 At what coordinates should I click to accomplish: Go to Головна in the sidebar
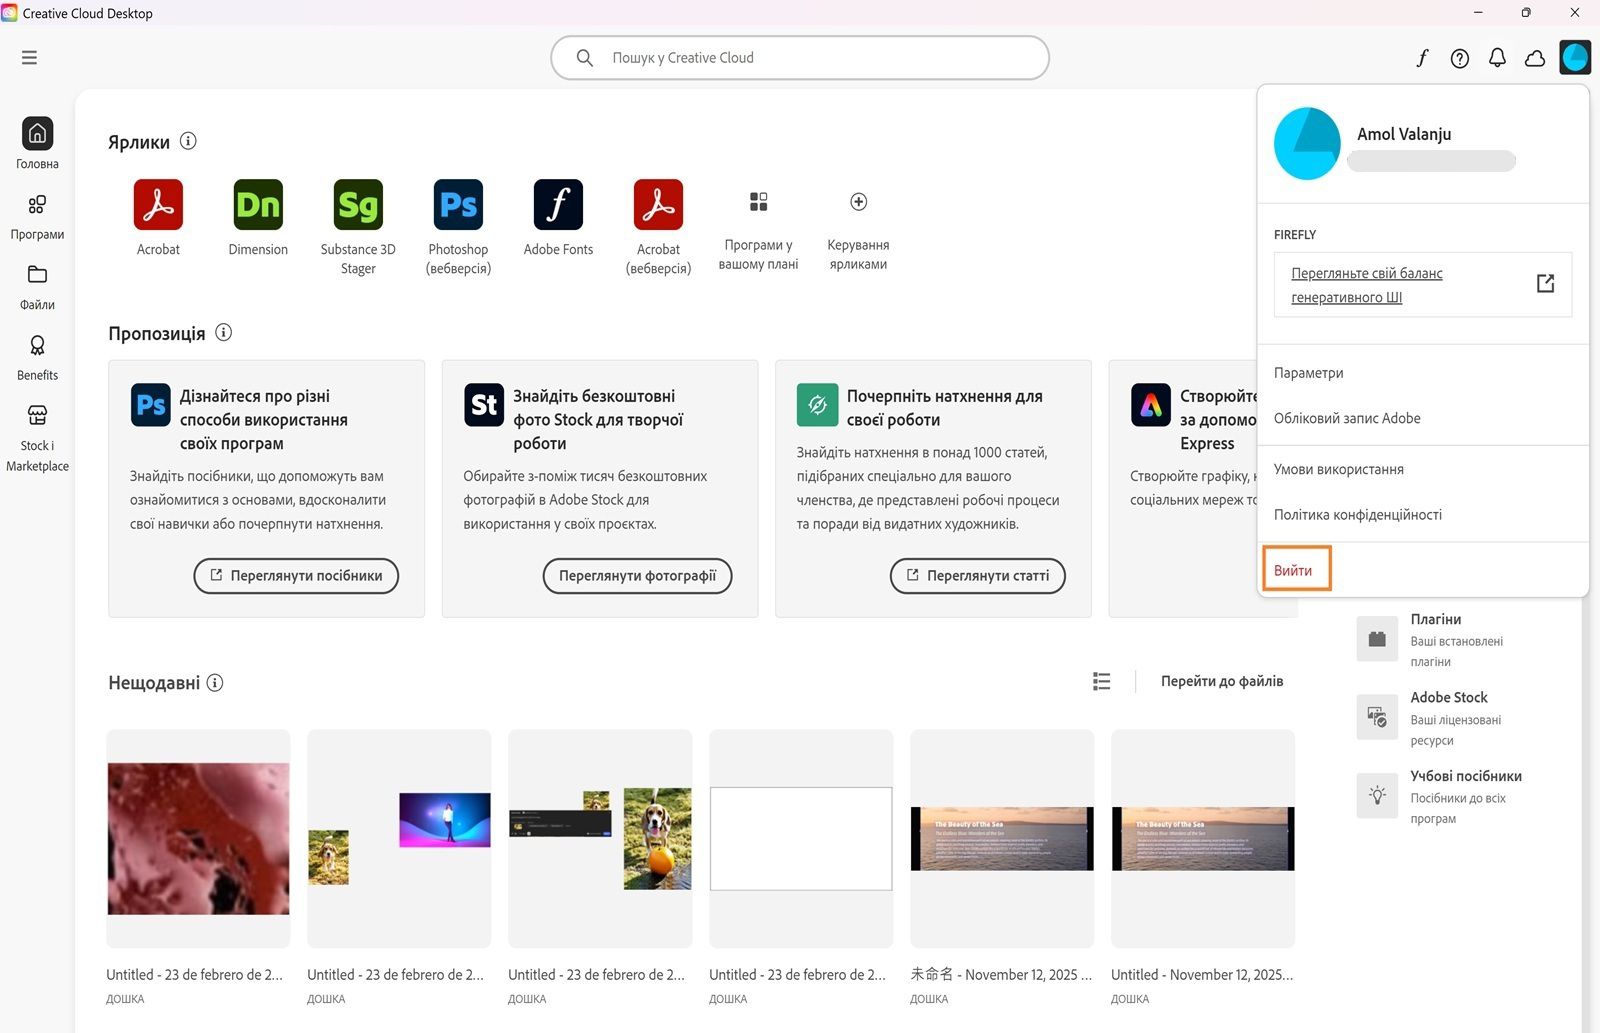[x=37, y=144]
